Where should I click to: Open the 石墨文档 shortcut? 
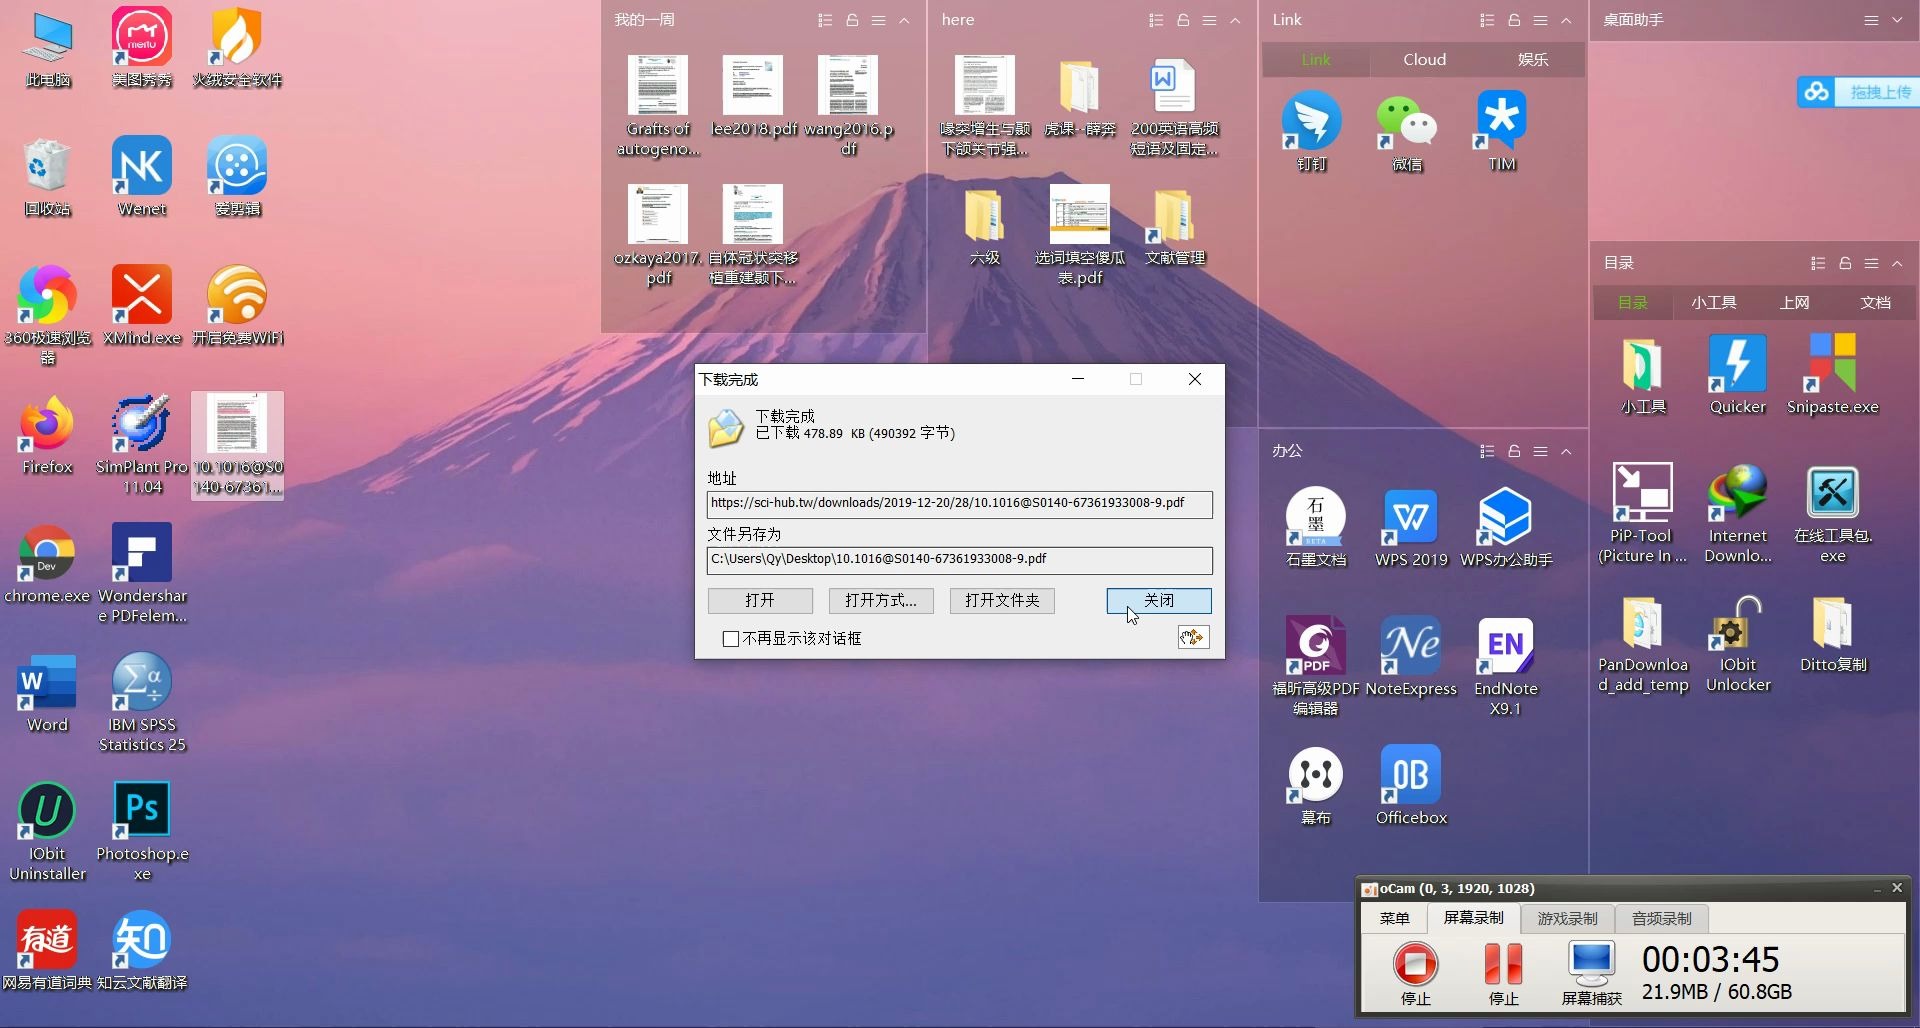coord(1316,528)
